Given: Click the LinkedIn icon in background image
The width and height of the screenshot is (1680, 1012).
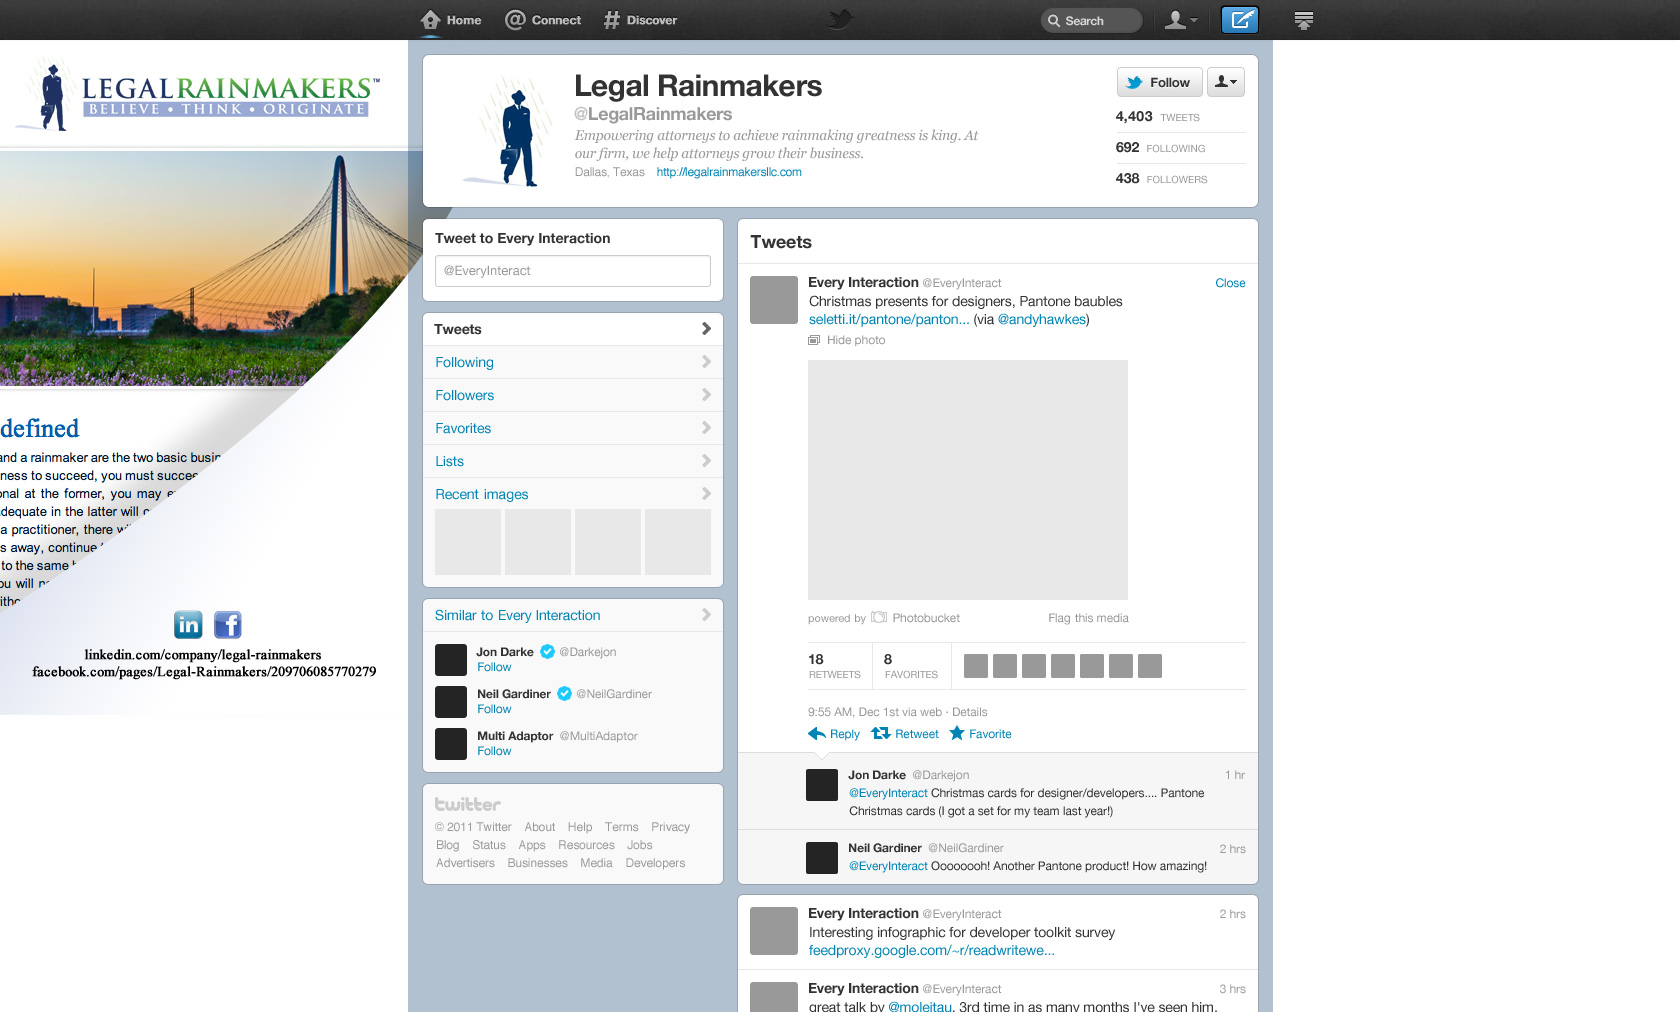Looking at the screenshot, I should click(x=188, y=625).
